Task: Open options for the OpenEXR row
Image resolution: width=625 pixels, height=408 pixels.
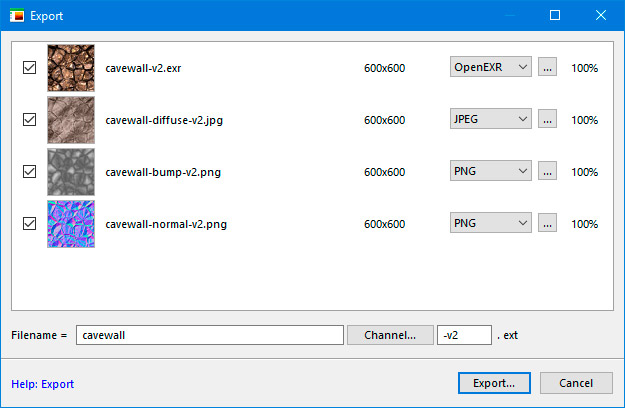Action: pyautogui.click(x=547, y=68)
